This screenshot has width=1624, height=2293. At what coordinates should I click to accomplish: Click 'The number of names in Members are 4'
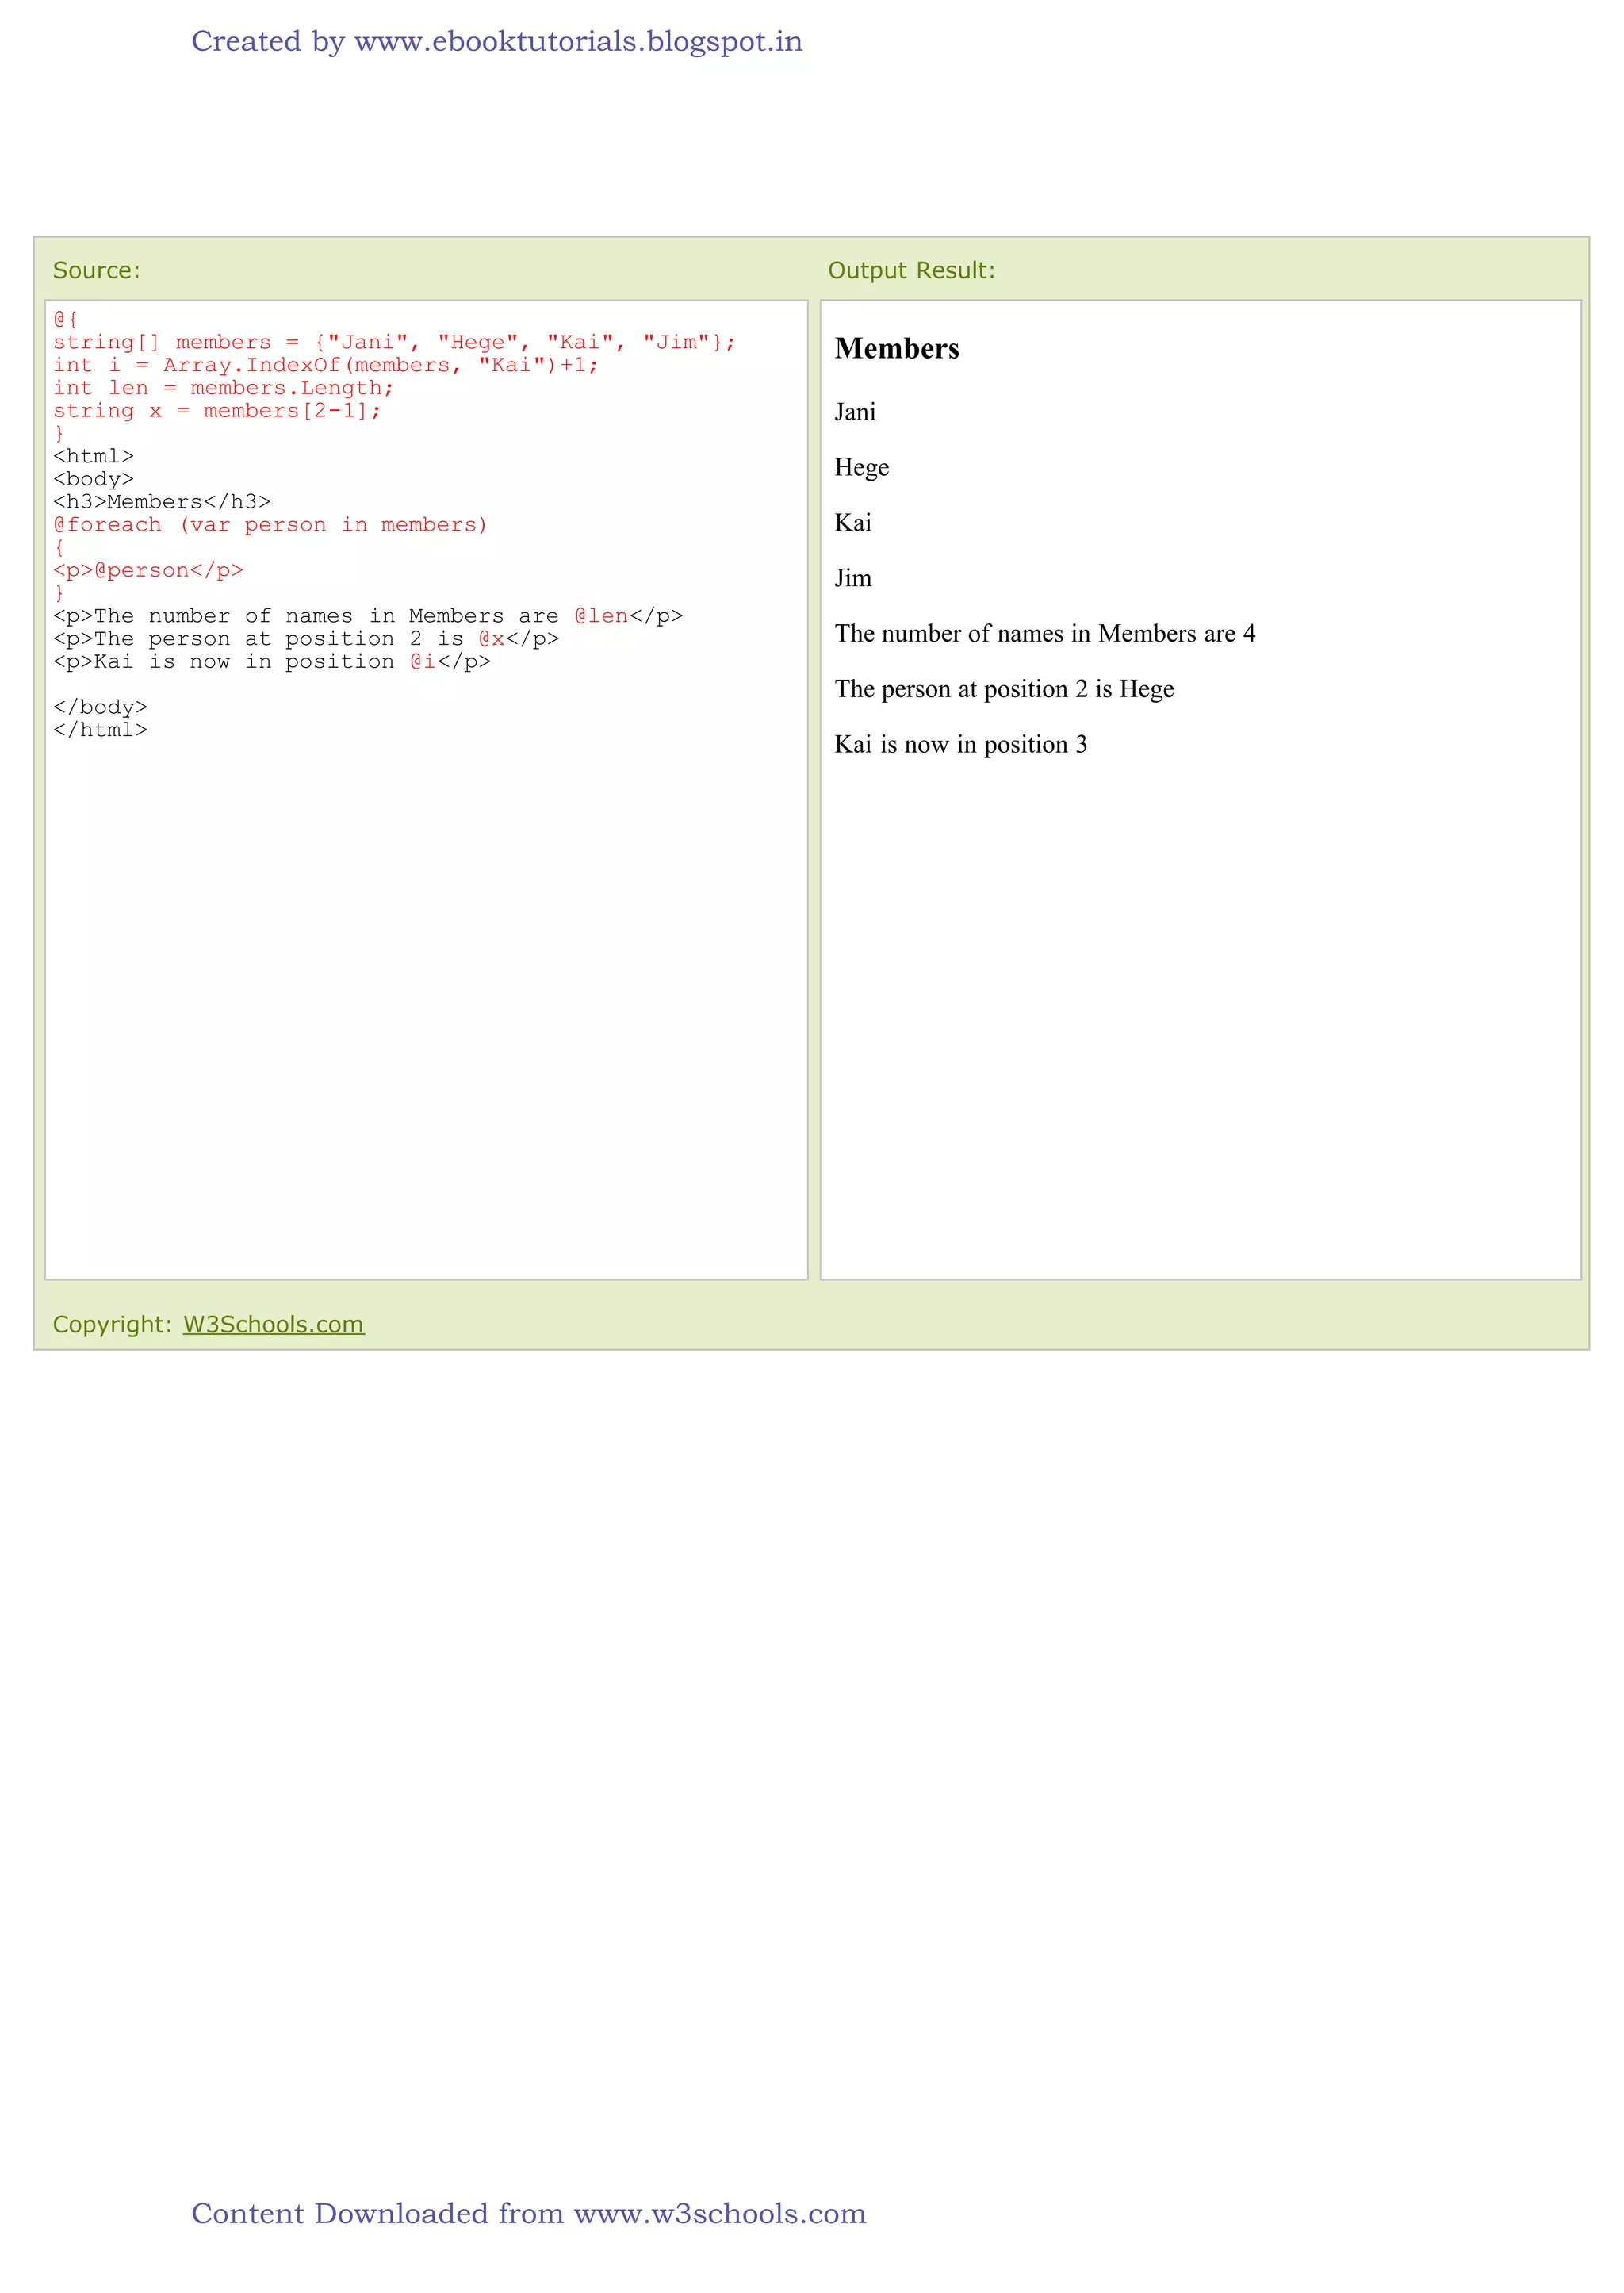(1045, 634)
